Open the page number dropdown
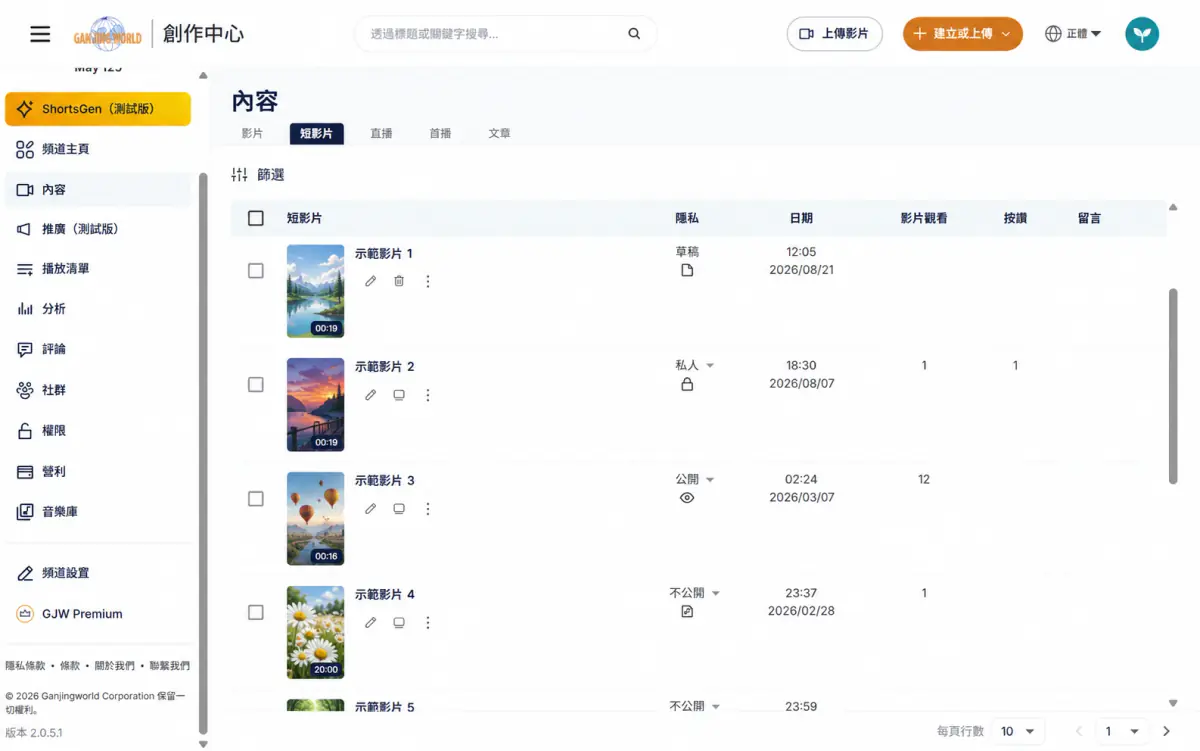The image size is (1200, 751). coord(1122,731)
